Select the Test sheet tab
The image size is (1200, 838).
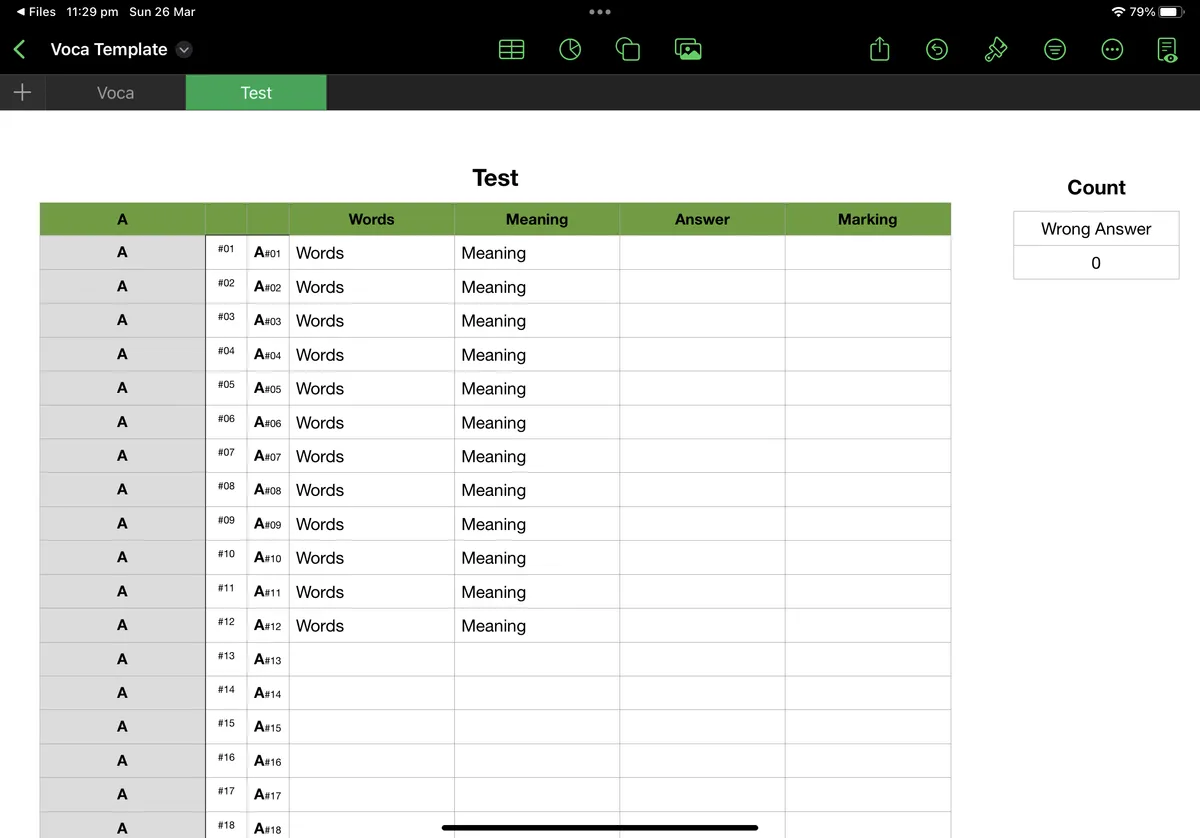pyautogui.click(x=256, y=93)
